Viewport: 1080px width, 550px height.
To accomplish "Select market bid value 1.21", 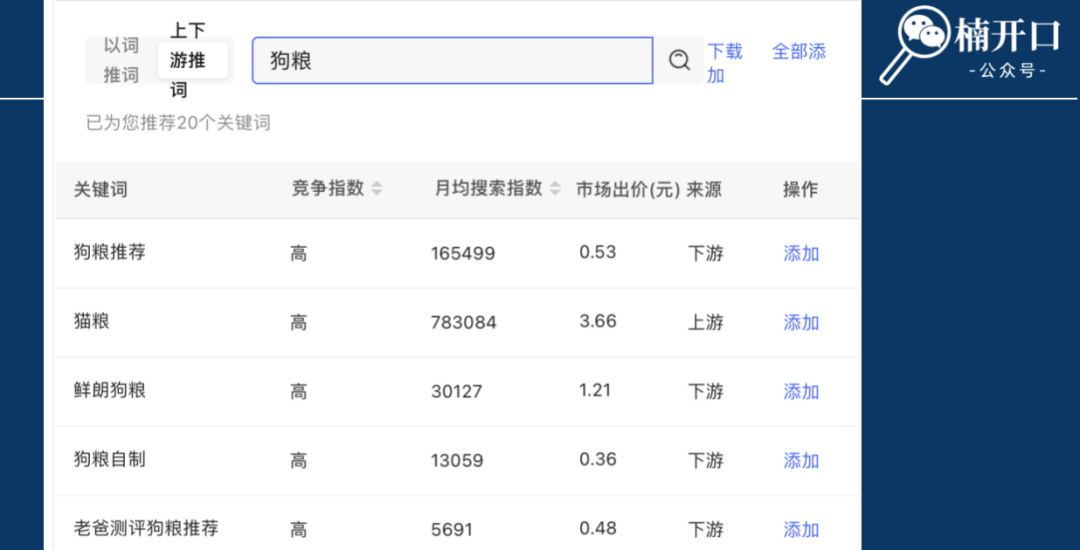I will (x=595, y=390).
